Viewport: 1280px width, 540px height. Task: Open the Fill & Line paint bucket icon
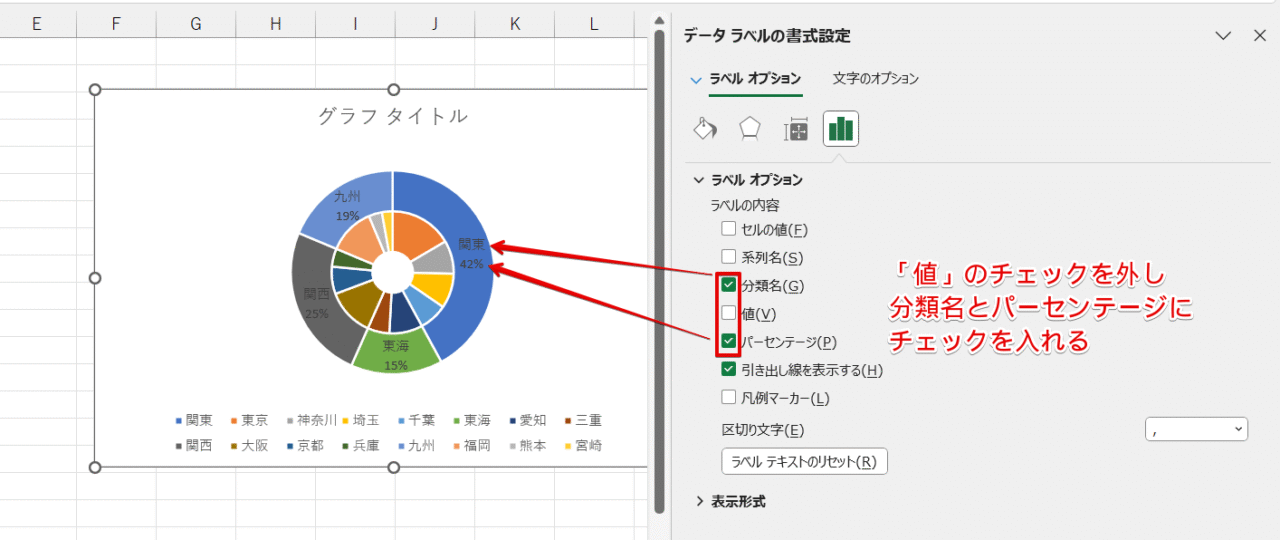[x=705, y=129]
